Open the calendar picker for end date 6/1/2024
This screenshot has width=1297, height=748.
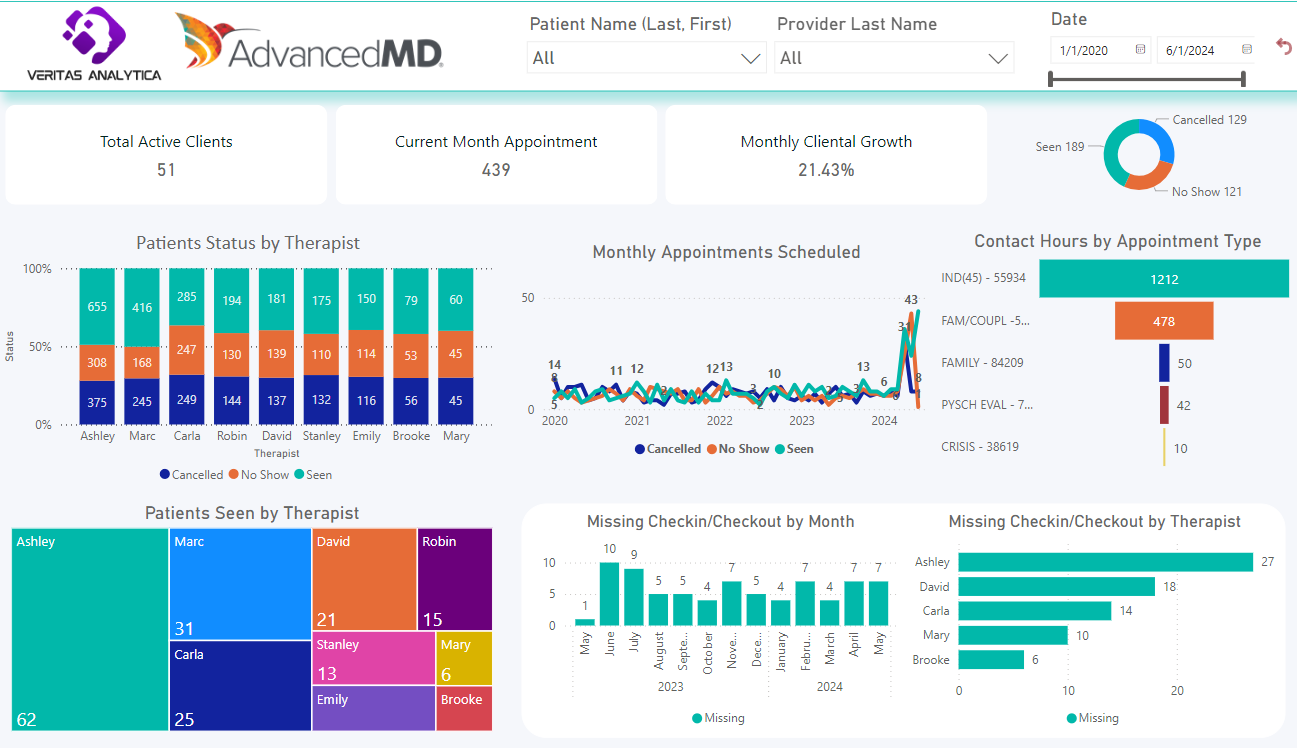coord(1246,50)
